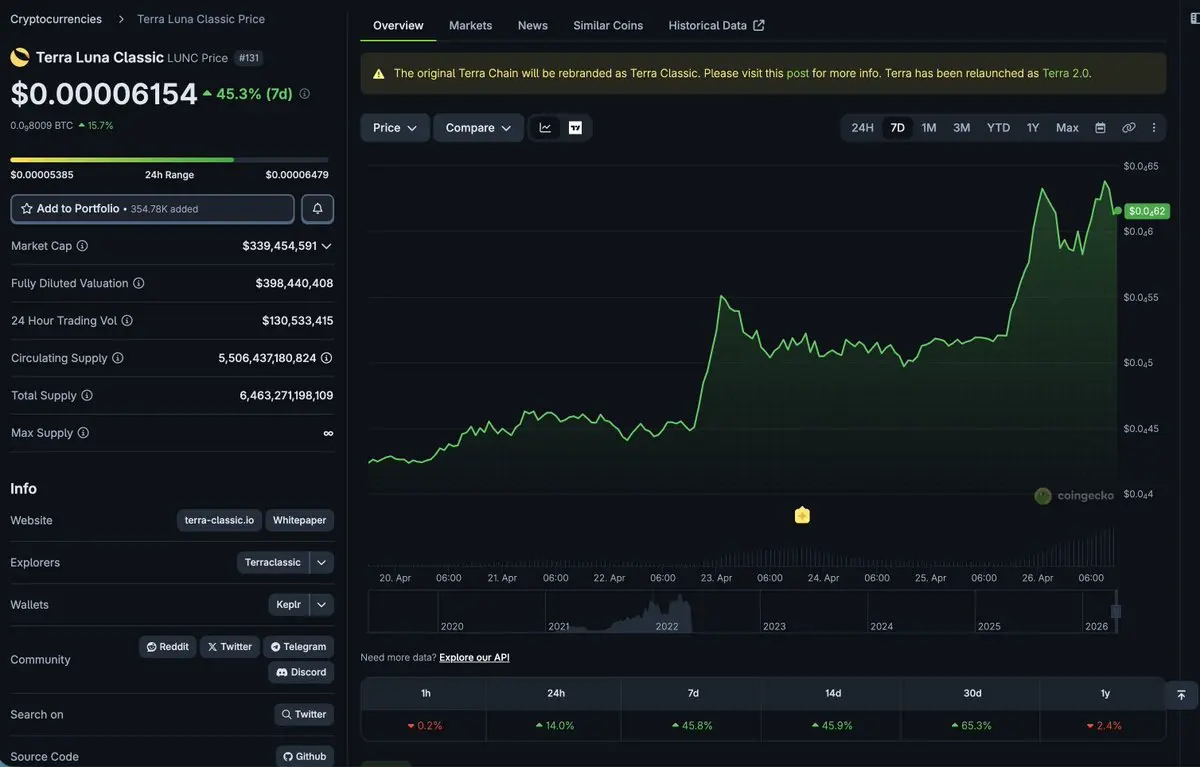Image resolution: width=1200 pixels, height=767 pixels.
Task: Click Explore our API link
Action: pos(474,658)
